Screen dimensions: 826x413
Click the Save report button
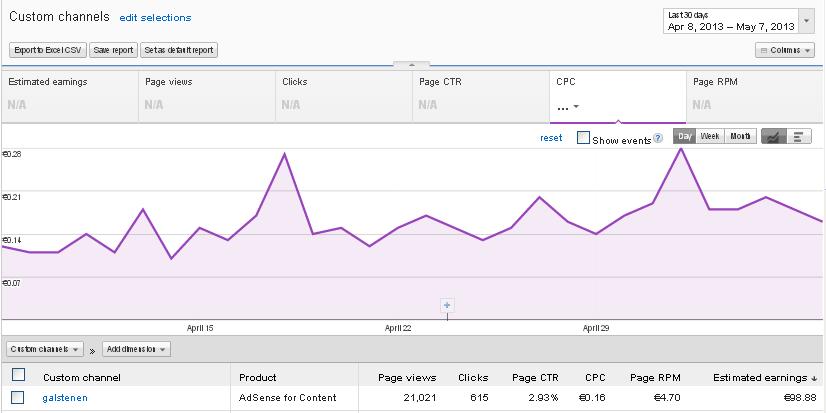(113, 51)
